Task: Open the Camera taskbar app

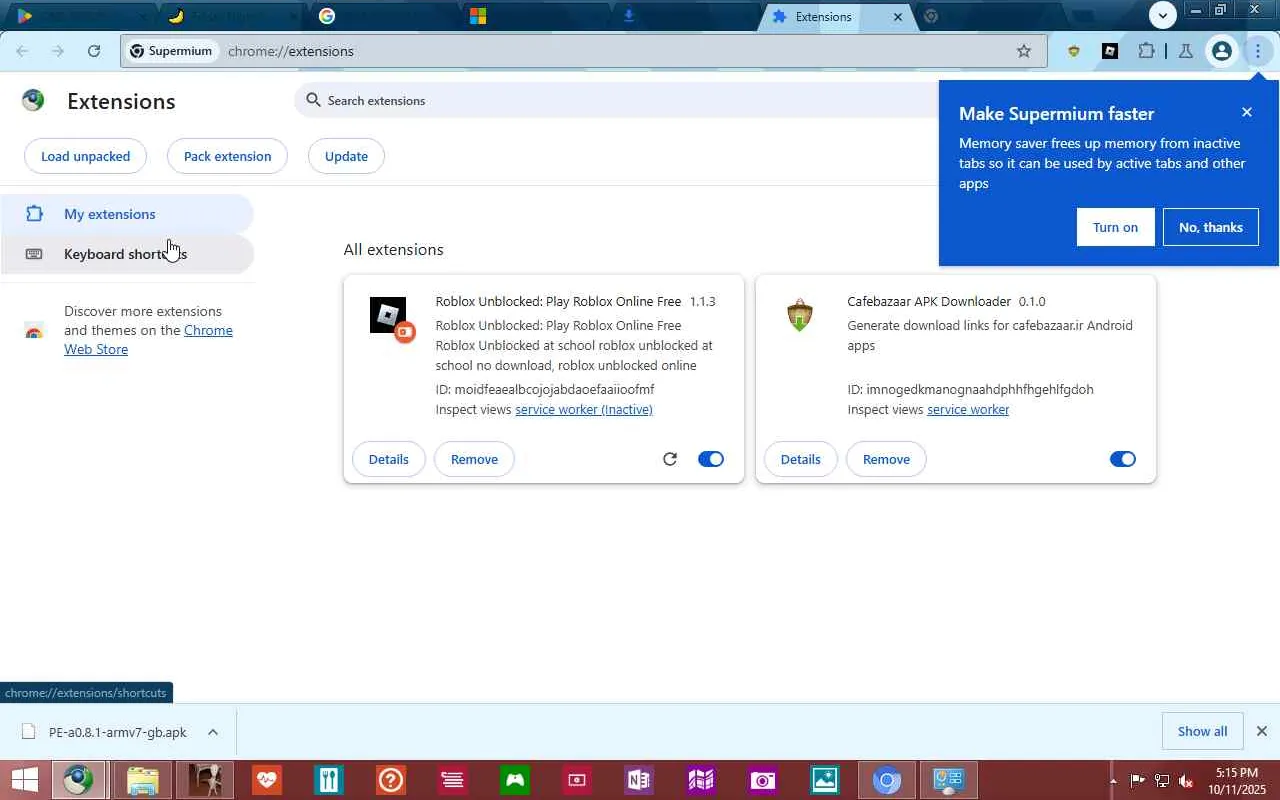Action: [x=762, y=780]
